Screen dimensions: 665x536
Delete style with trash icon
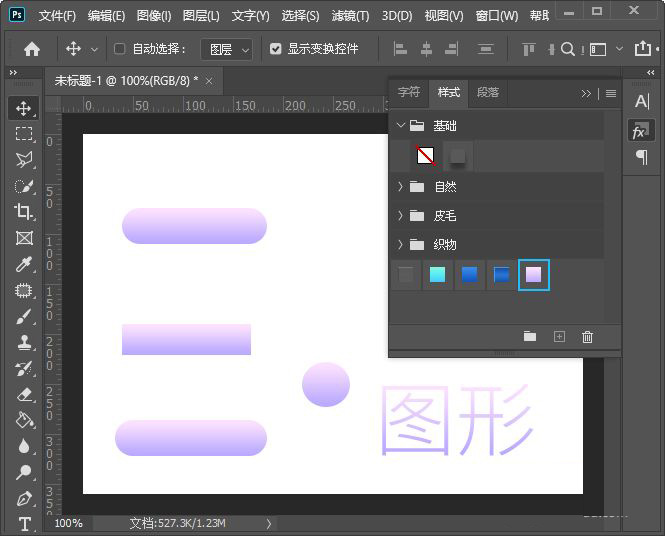(587, 337)
